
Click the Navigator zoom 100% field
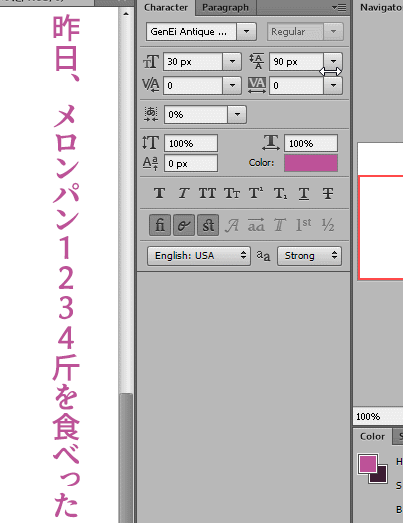378,416
